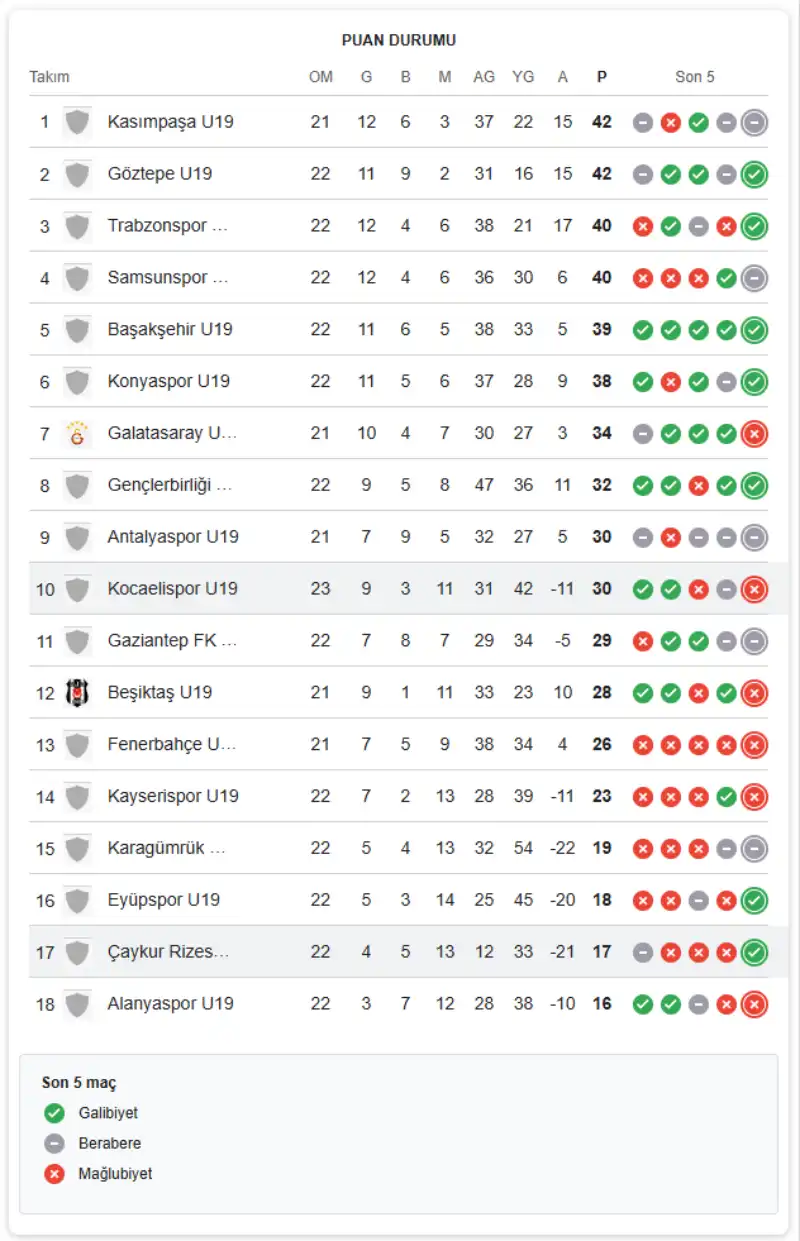The image size is (800, 1241).
Task: Open Konyaspor U19 team page
Action: [x=169, y=381]
